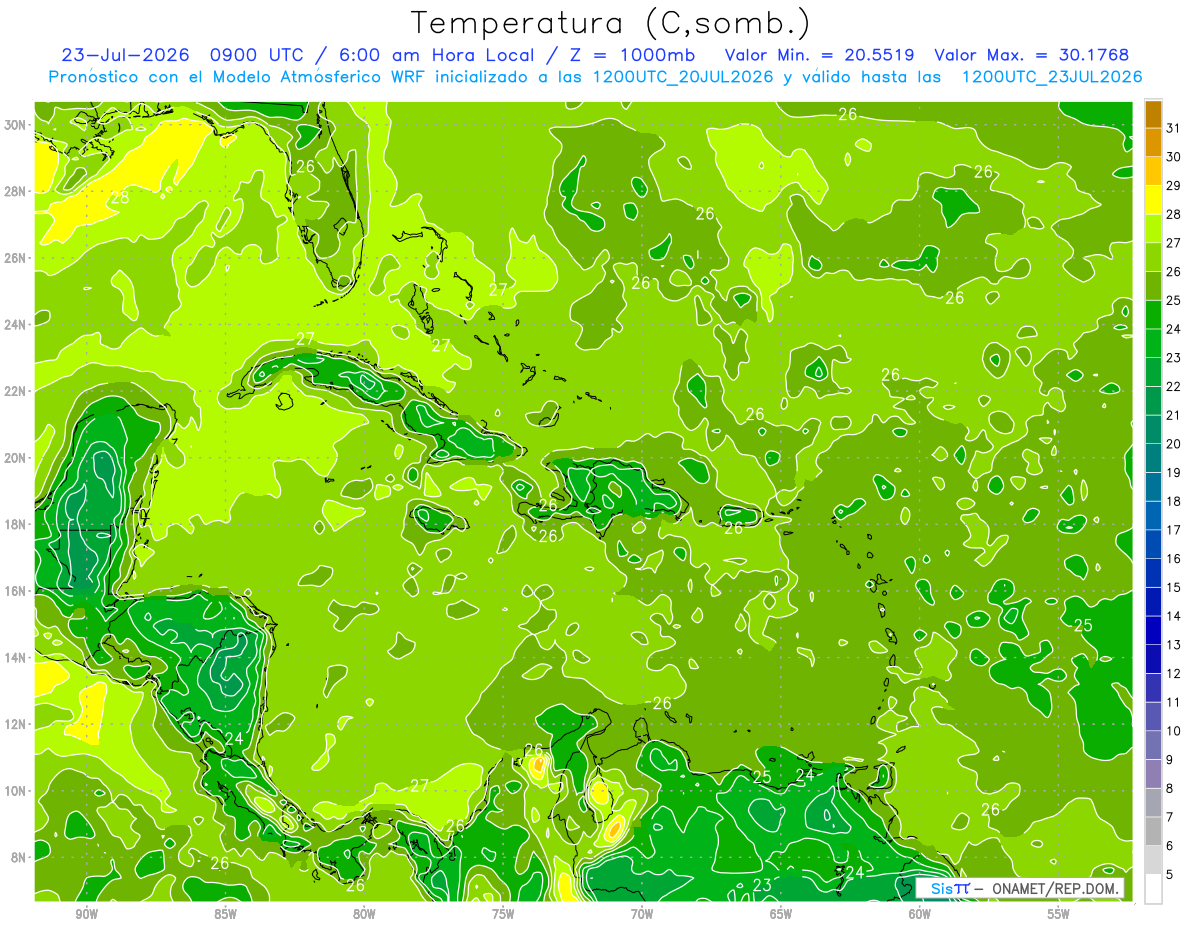This screenshot has height=927, width=1200.
Task: Click the "65W" longitude axis label
Action: [x=781, y=914]
